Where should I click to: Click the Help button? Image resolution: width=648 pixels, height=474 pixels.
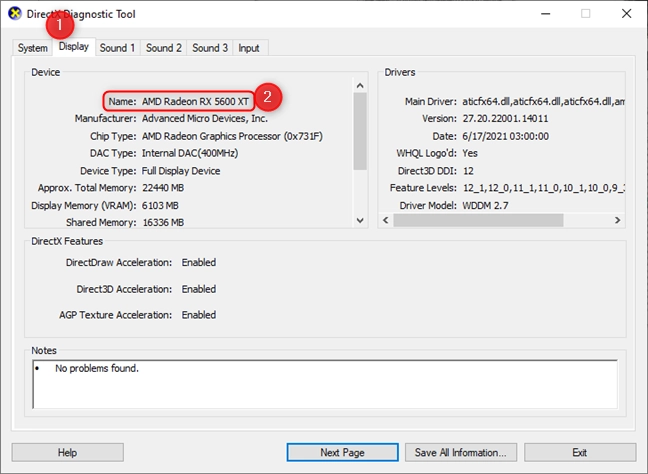click(67, 453)
